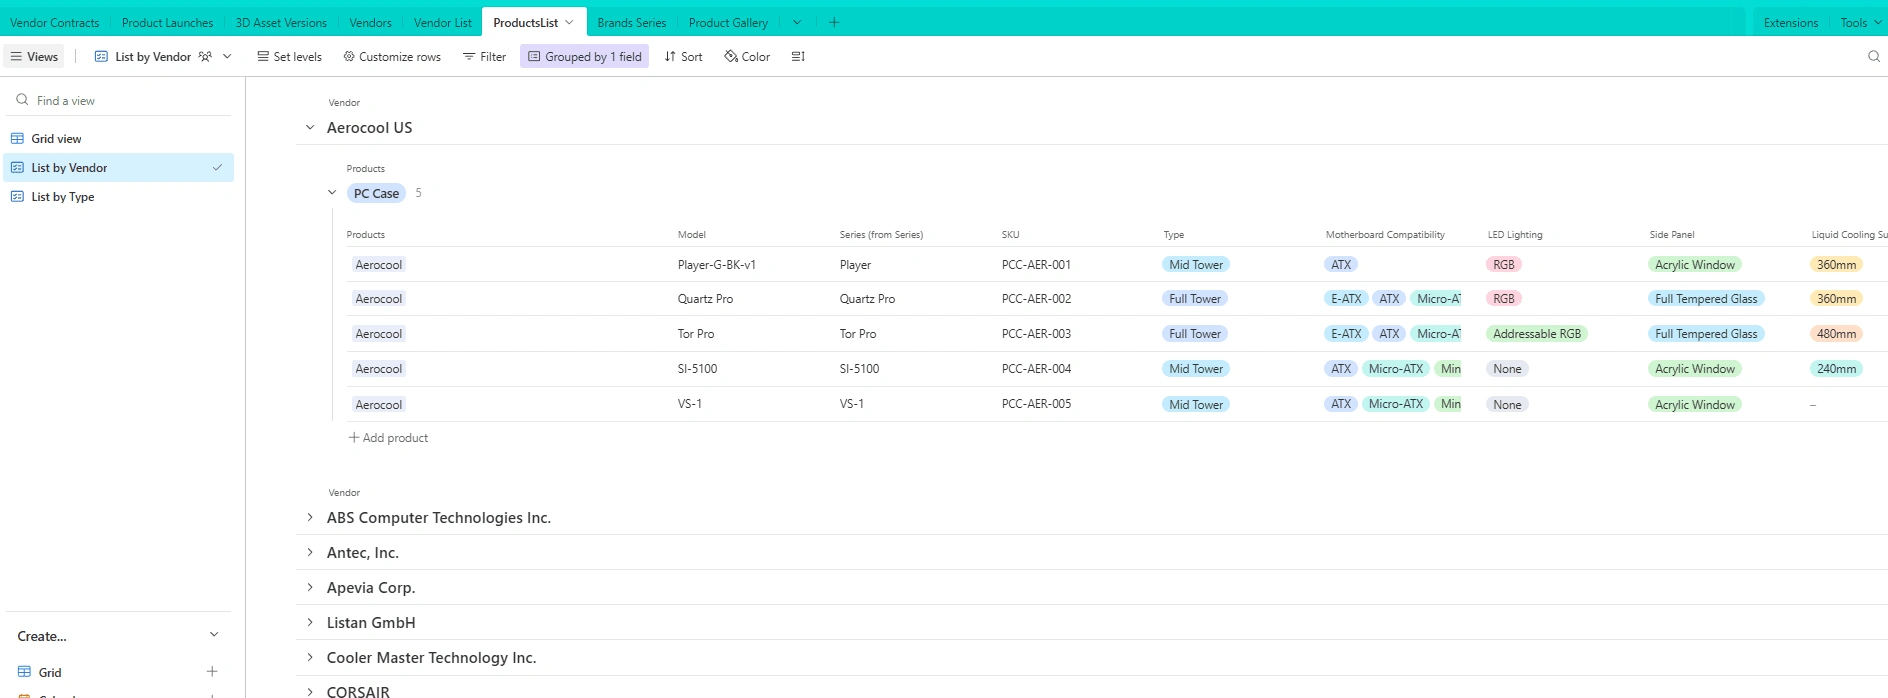Click Motherboard Compatibility column header
1888x698 pixels.
click(1385, 235)
